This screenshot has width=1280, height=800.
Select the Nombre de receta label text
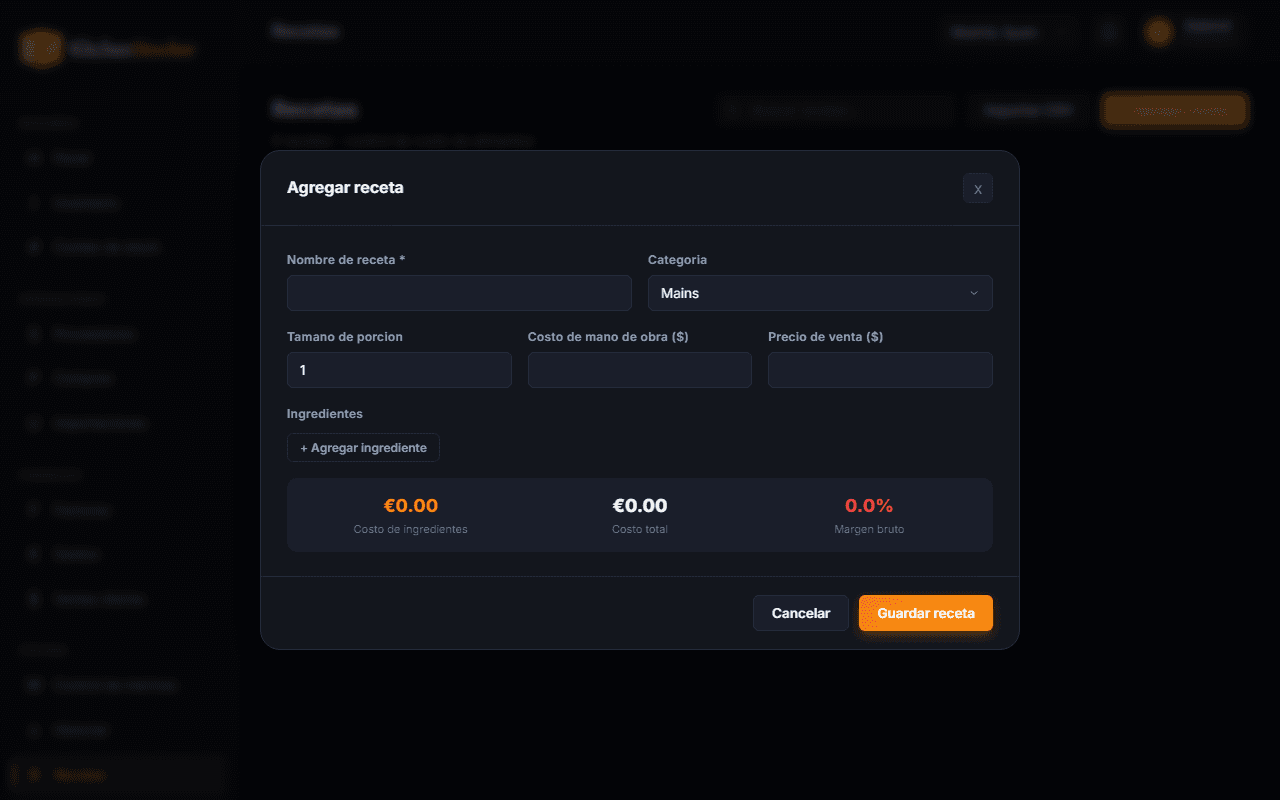coord(346,259)
